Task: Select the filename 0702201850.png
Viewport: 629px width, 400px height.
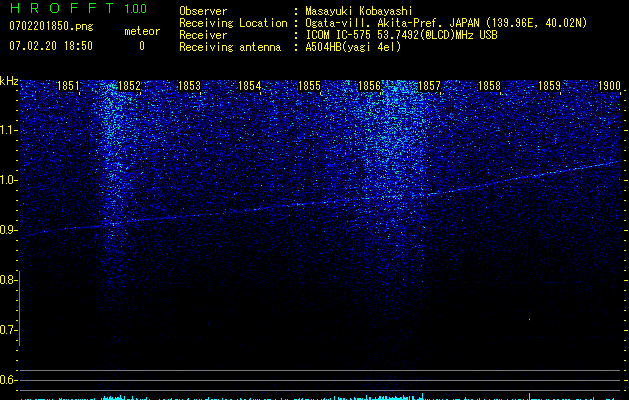Action: 51,26
